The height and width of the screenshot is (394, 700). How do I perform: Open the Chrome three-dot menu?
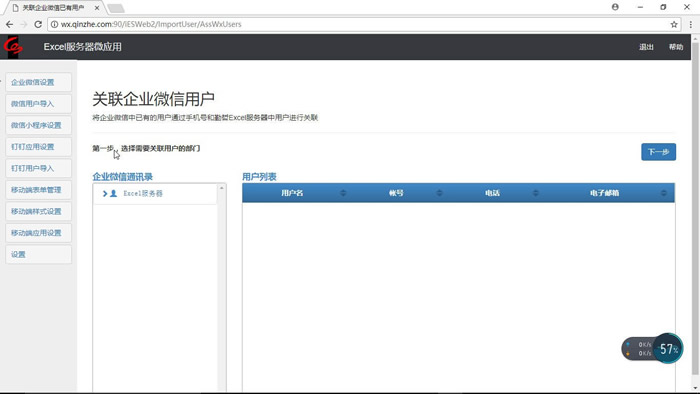pyautogui.click(x=690, y=24)
